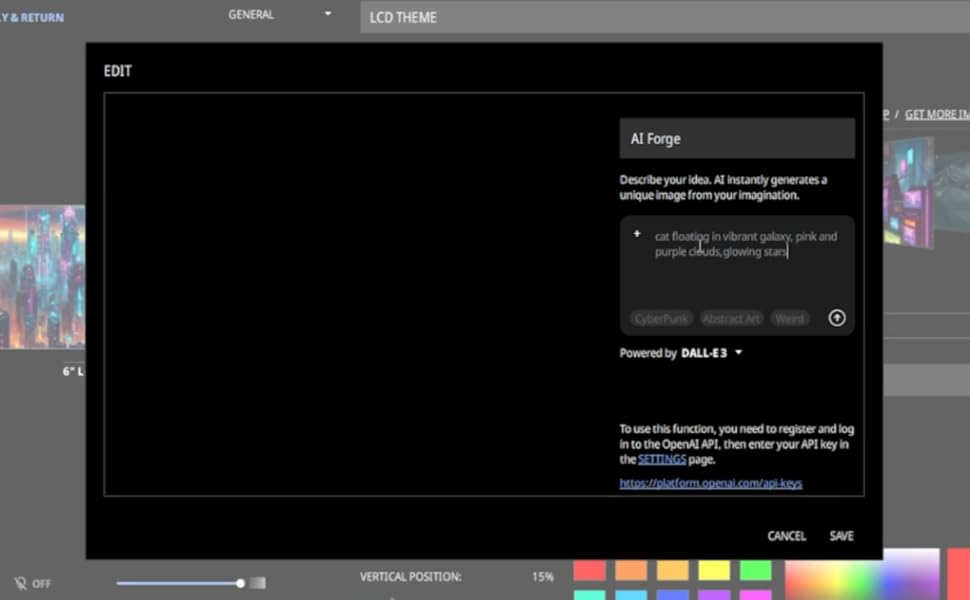The height and width of the screenshot is (600, 970).
Task: Pick the orange color swatch
Action: (630, 570)
